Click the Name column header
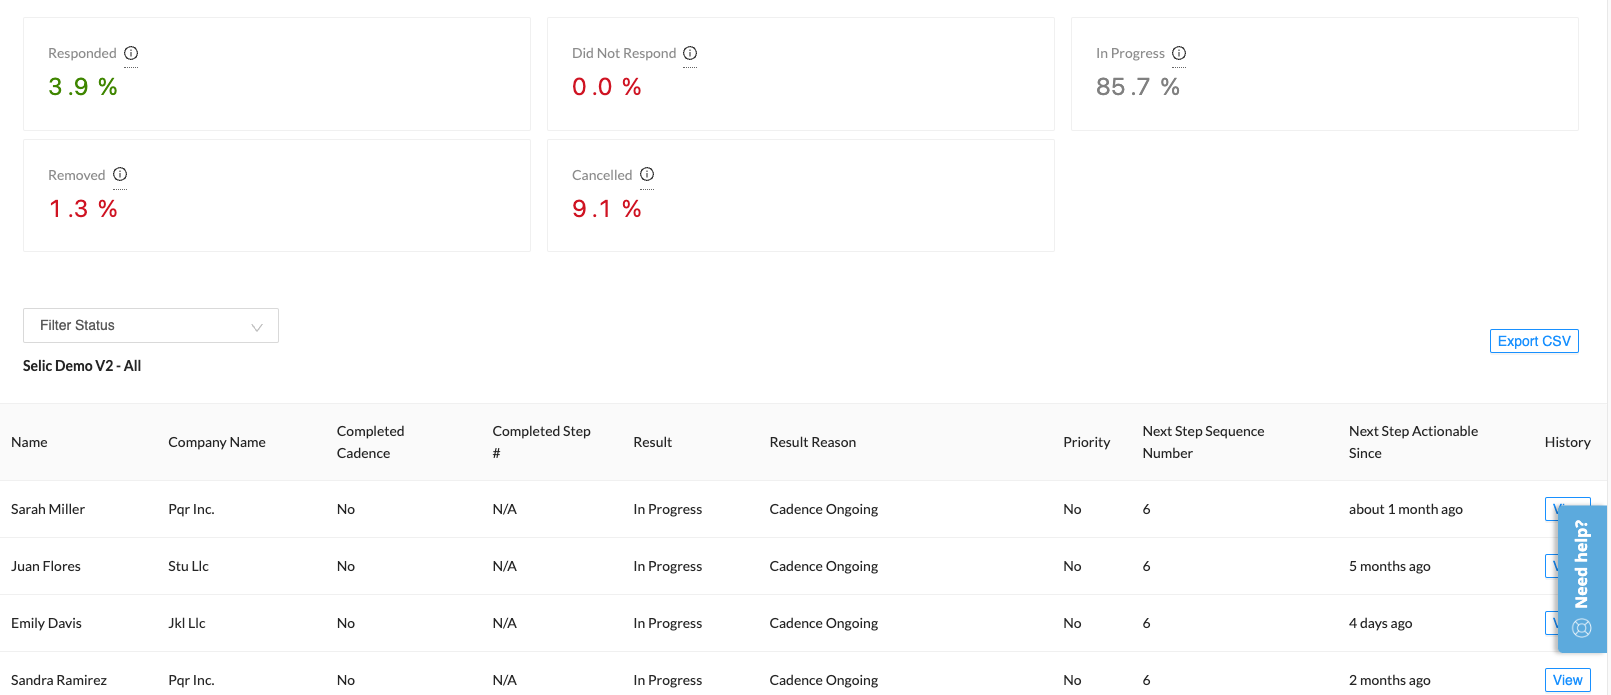The image size is (1611, 695). [29, 442]
